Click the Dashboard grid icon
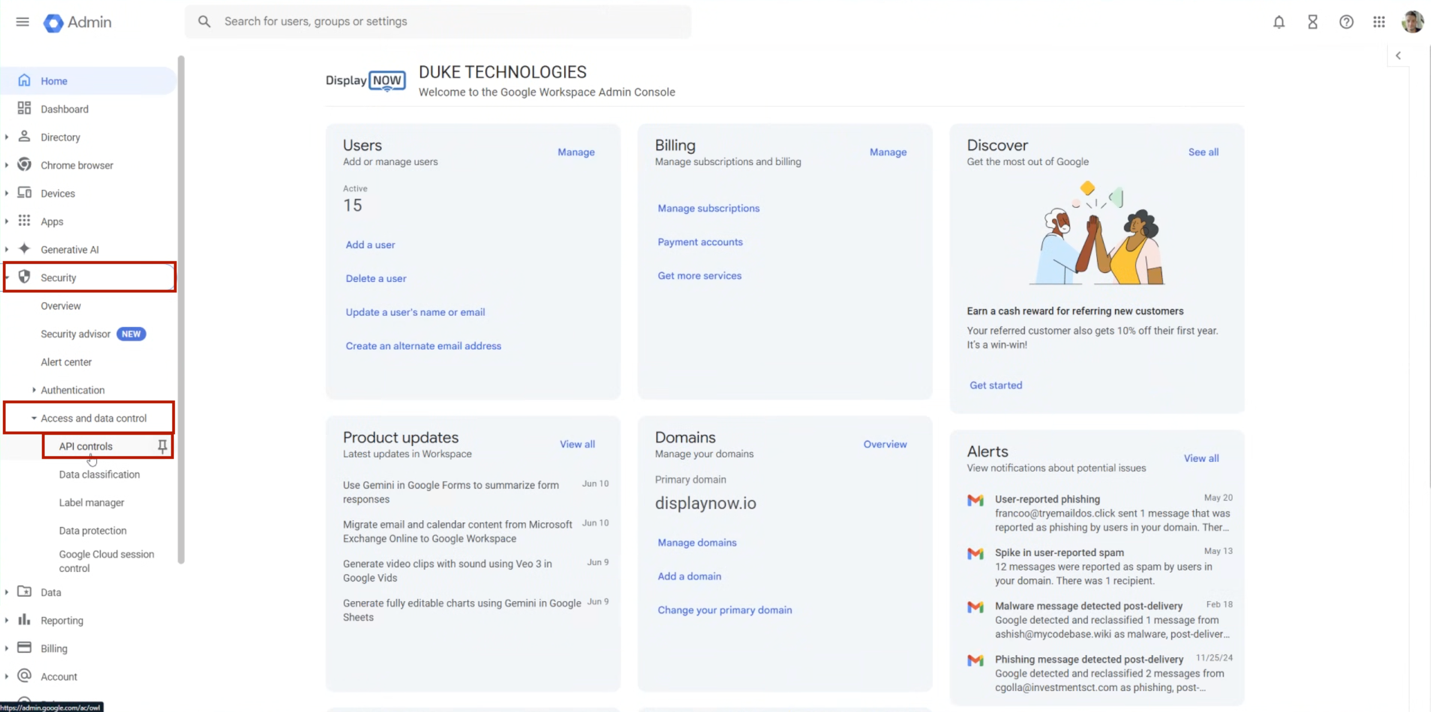Screen dimensions: 1431x712 tap(24, 108)
